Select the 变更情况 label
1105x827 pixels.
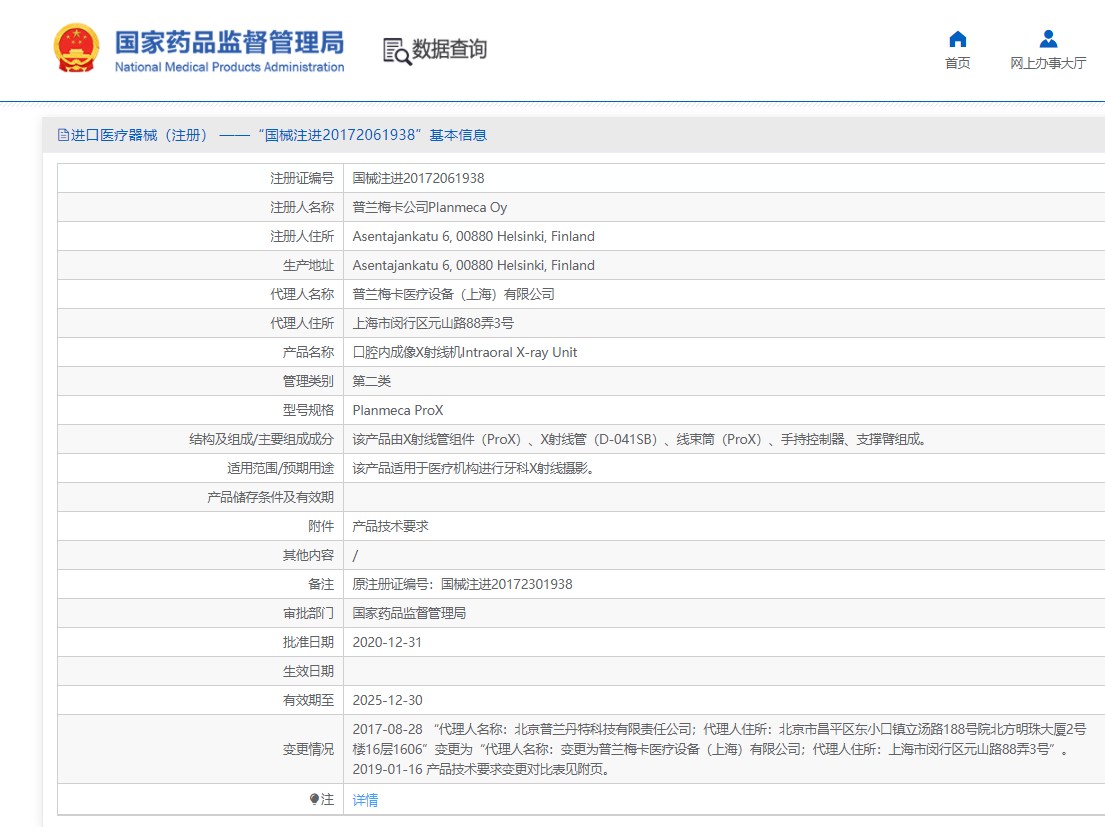pyautogui.click(x=308, y=749)
